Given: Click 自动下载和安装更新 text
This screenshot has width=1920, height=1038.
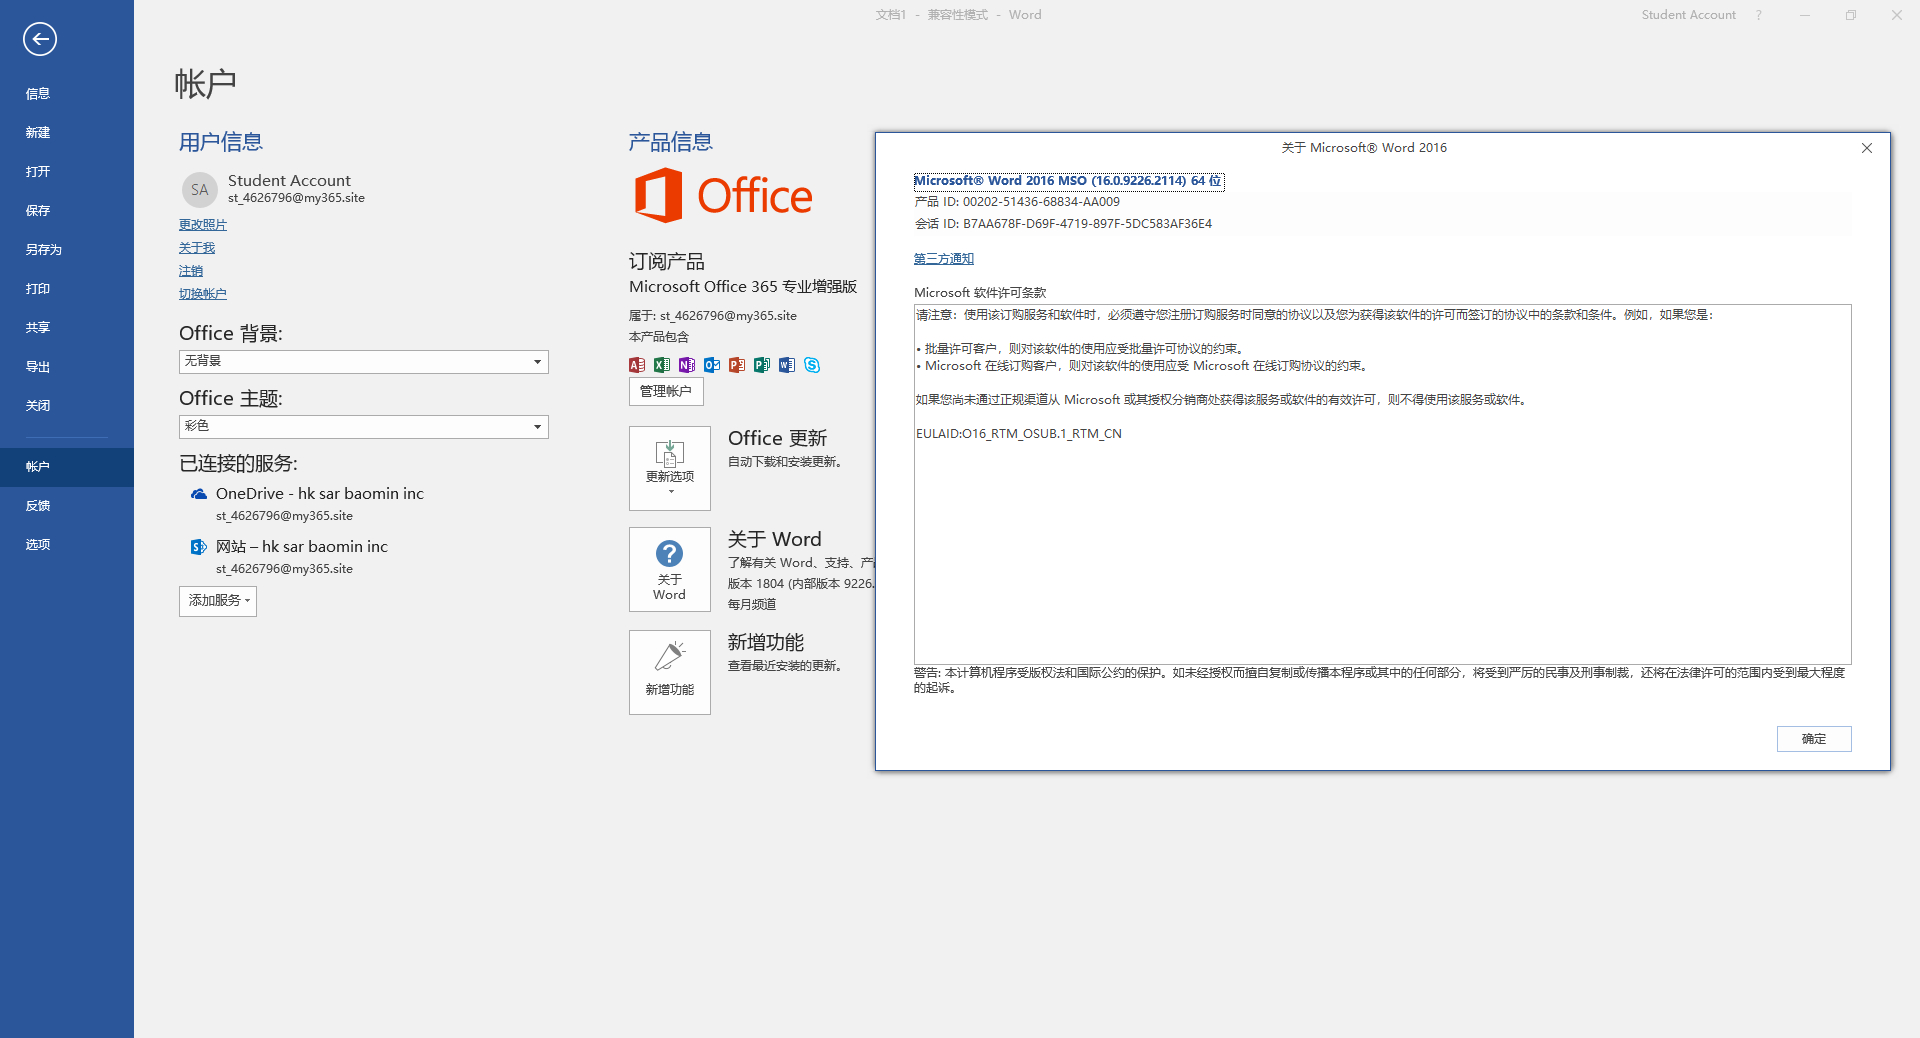Looking at the screenshot, I should coord(786,462).
